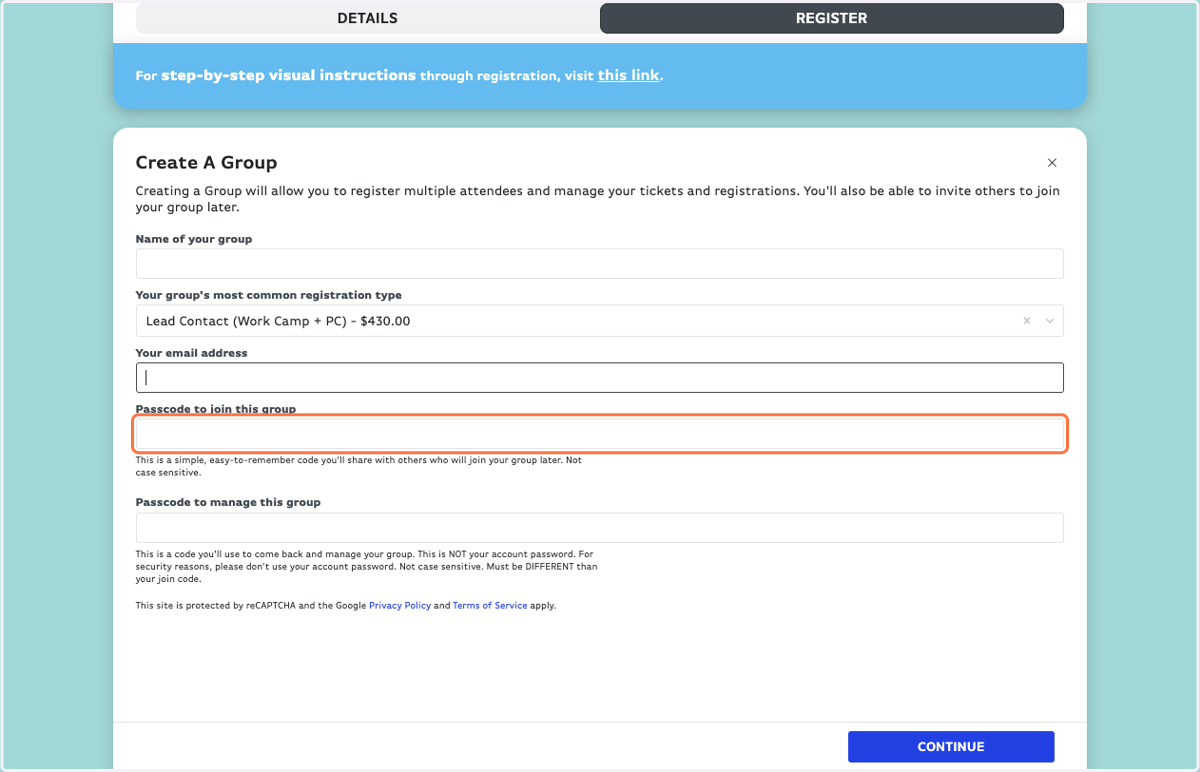Click the 'Passcode to manage this group' label

(228, 502)
